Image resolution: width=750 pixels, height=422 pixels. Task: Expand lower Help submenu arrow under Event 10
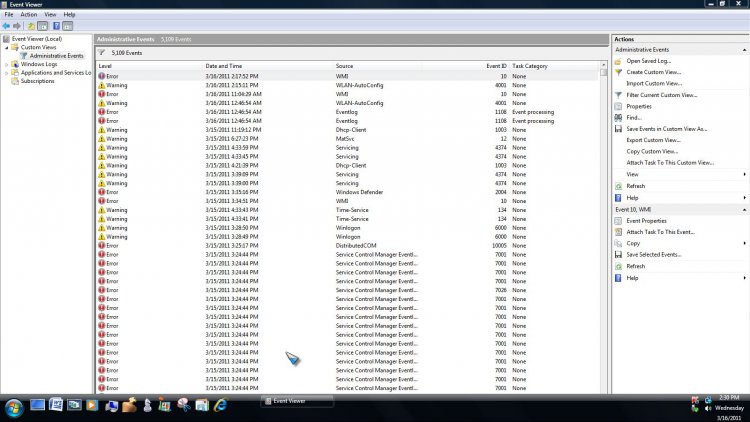click(x=745, y=278)
